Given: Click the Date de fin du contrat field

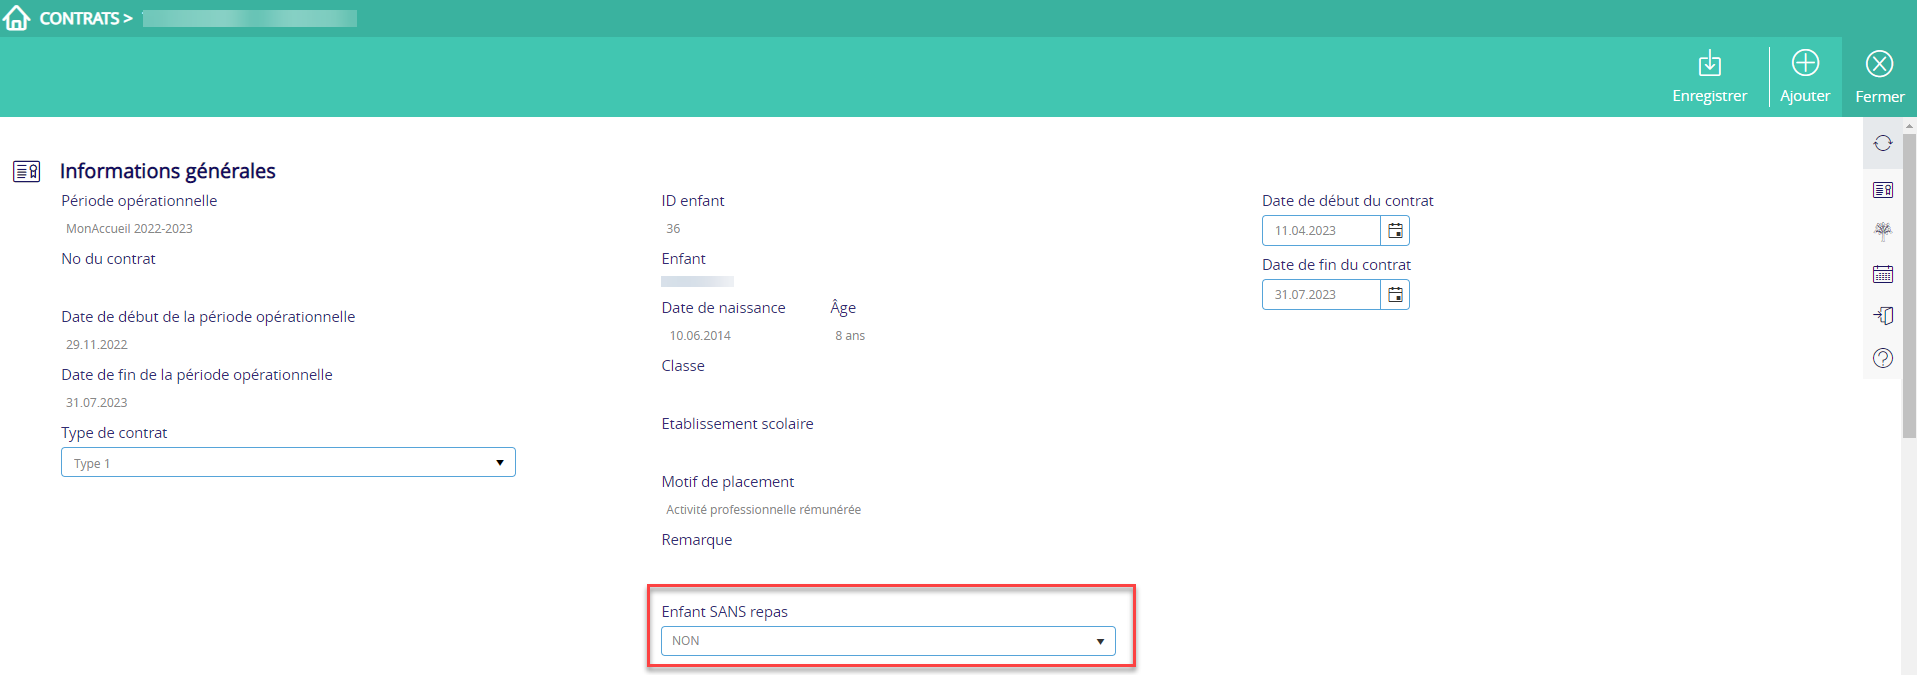Looking at the screenshot, I should (x=1321, y=295).
